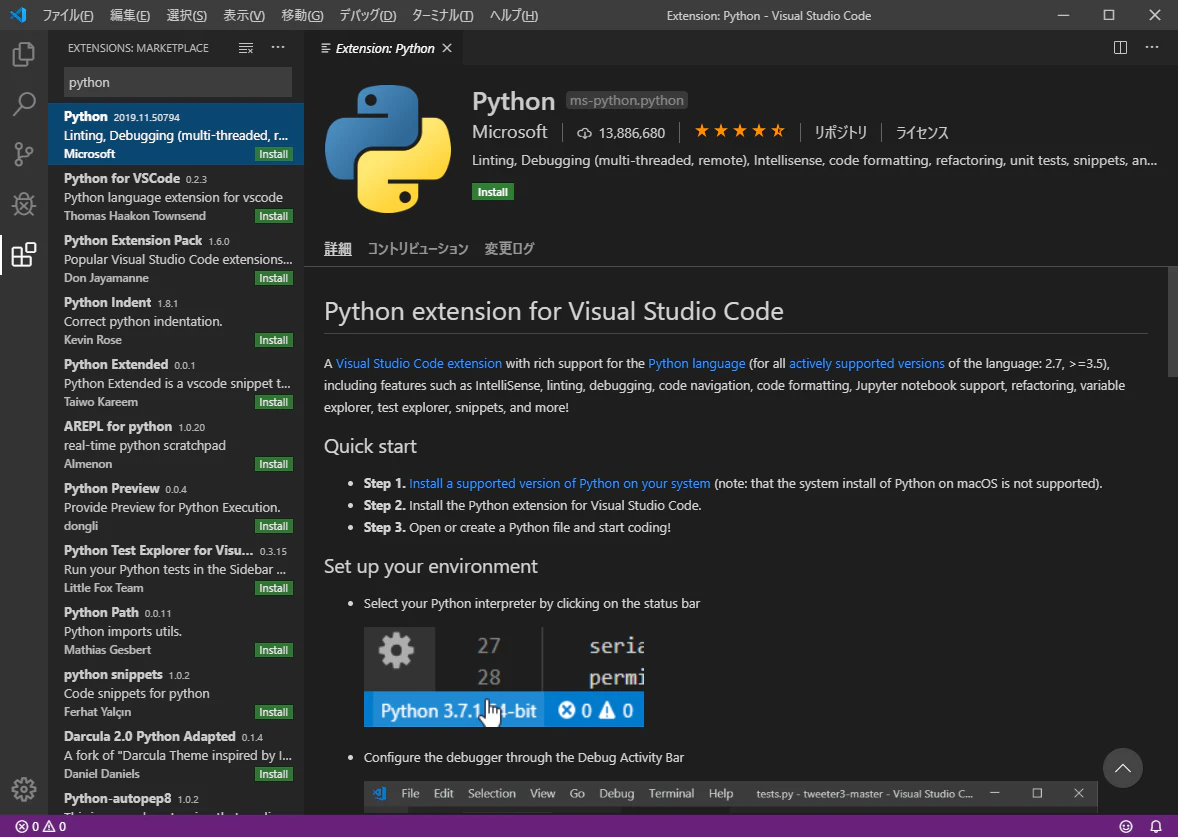Click the five-star rating of Python extension
Viewport: 1178px width, 837px height.
pos(739,131)
